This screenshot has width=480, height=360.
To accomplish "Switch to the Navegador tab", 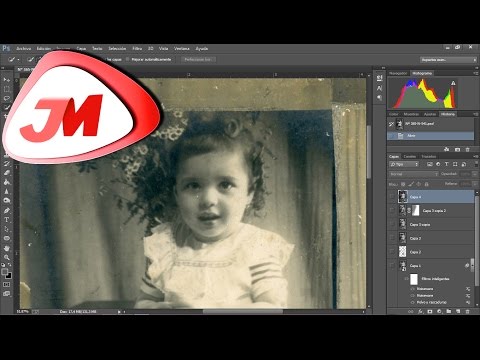I will tap(398, 73).
